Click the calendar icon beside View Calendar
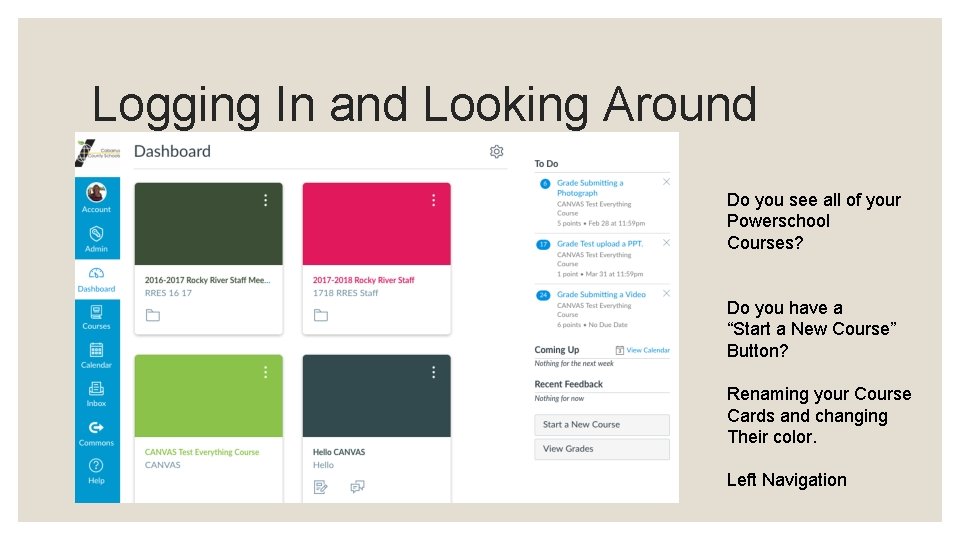960x540 pixels. tap(620, 350)
